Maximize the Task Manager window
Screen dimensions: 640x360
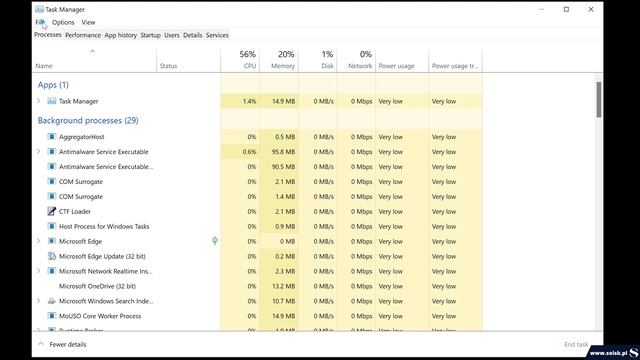[x=566, y=9]
